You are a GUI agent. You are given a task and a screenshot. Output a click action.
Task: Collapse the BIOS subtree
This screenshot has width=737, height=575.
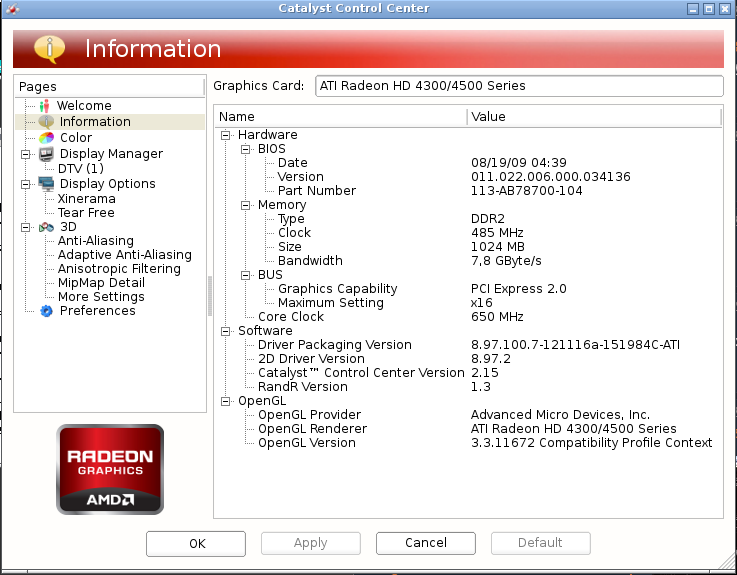[x=245, y=150]
